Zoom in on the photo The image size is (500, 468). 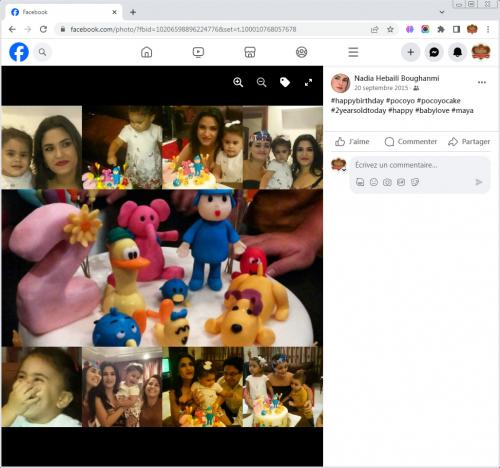click(x=238, y=82)
